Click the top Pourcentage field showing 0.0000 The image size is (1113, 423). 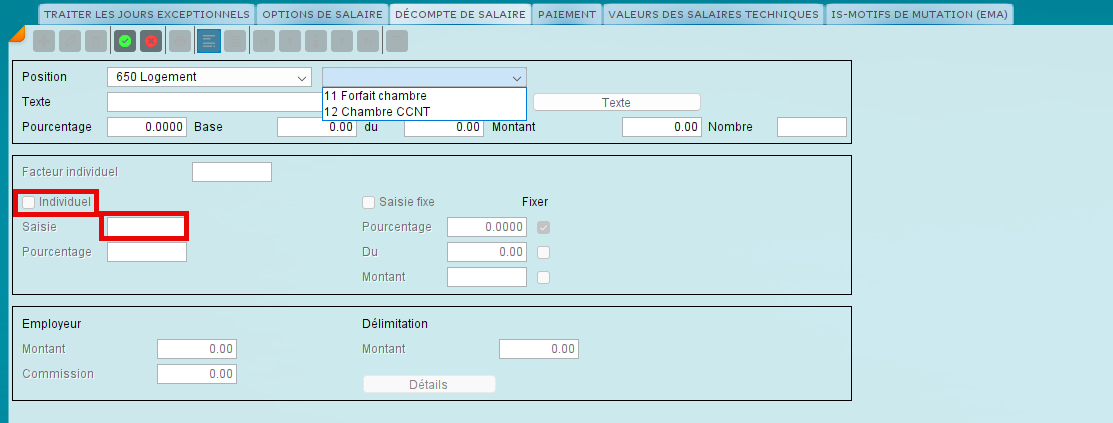(147, 127)
